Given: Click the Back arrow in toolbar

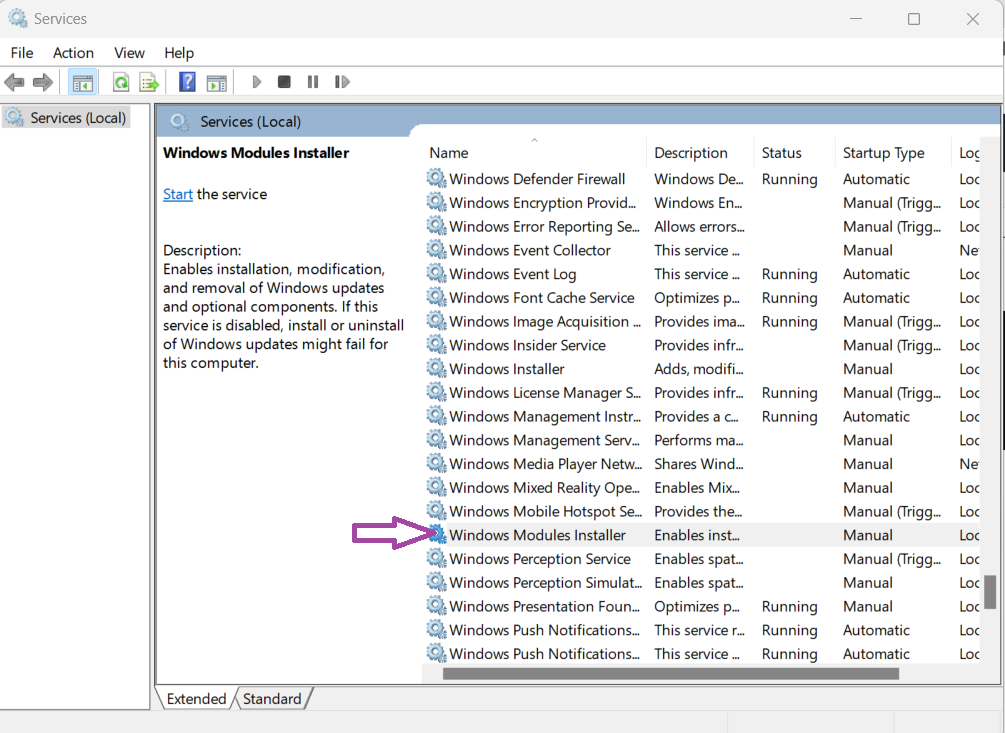Looking at the screenshot, I should [x=14, y=82].
